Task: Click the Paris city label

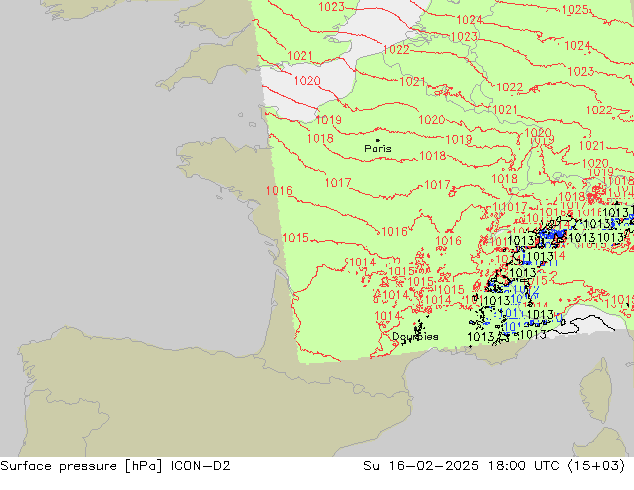Action: [378, 149]
